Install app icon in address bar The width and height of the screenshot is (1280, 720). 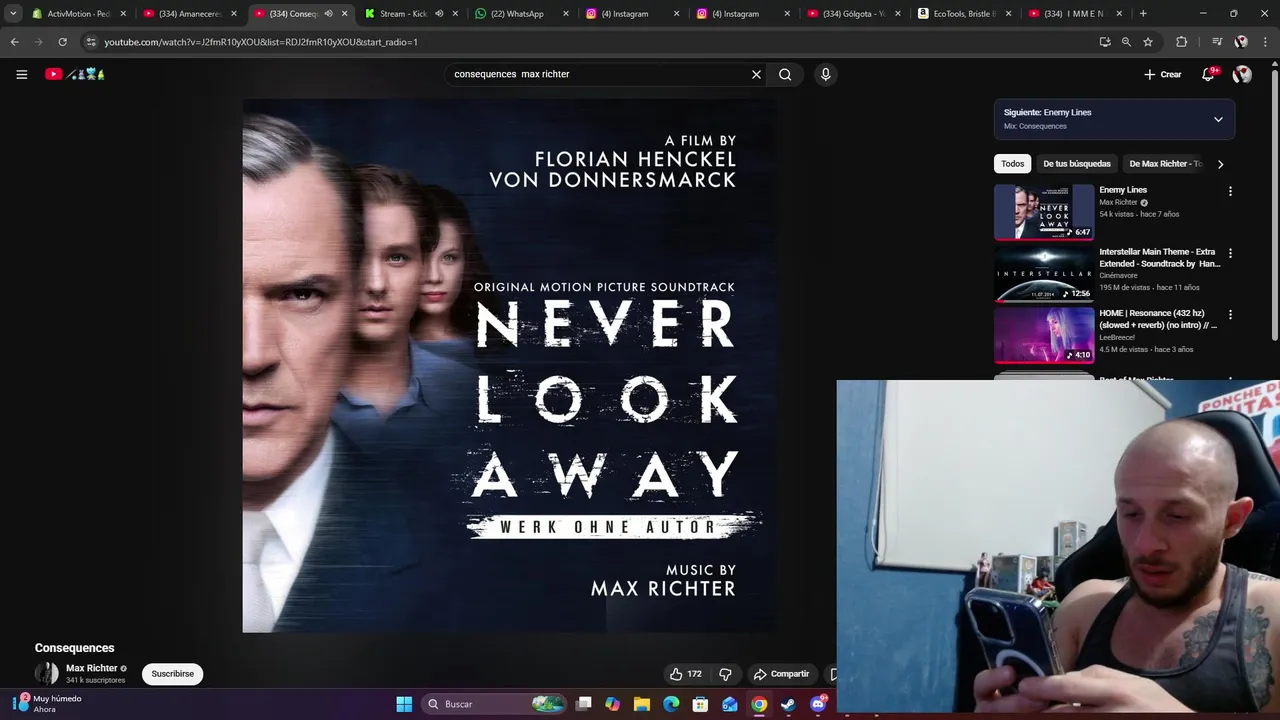pyautogui.click(x=1105, y=42)
